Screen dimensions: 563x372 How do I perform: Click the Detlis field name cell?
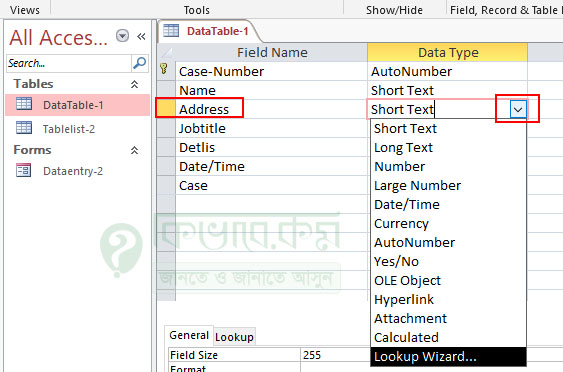point(271,147)
